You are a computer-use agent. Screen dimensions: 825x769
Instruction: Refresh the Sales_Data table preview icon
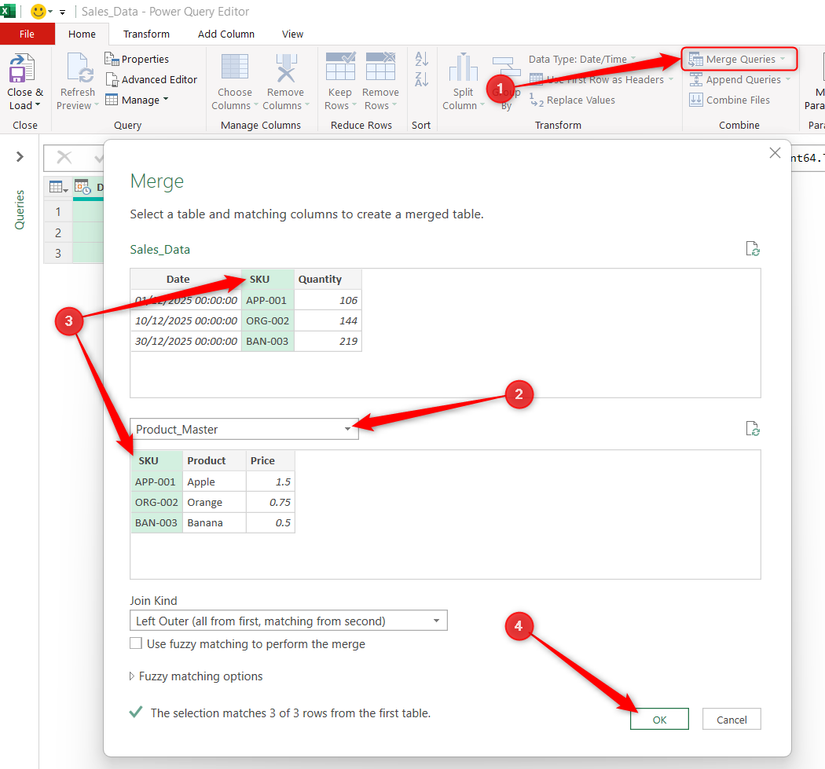(x=753, y=249)
